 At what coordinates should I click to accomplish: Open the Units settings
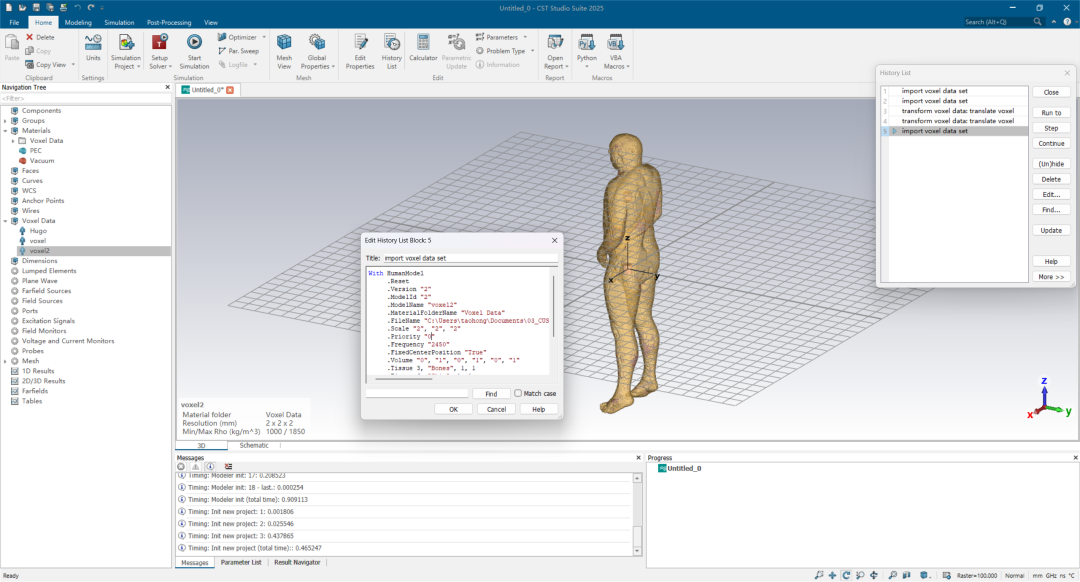(93, 48)
